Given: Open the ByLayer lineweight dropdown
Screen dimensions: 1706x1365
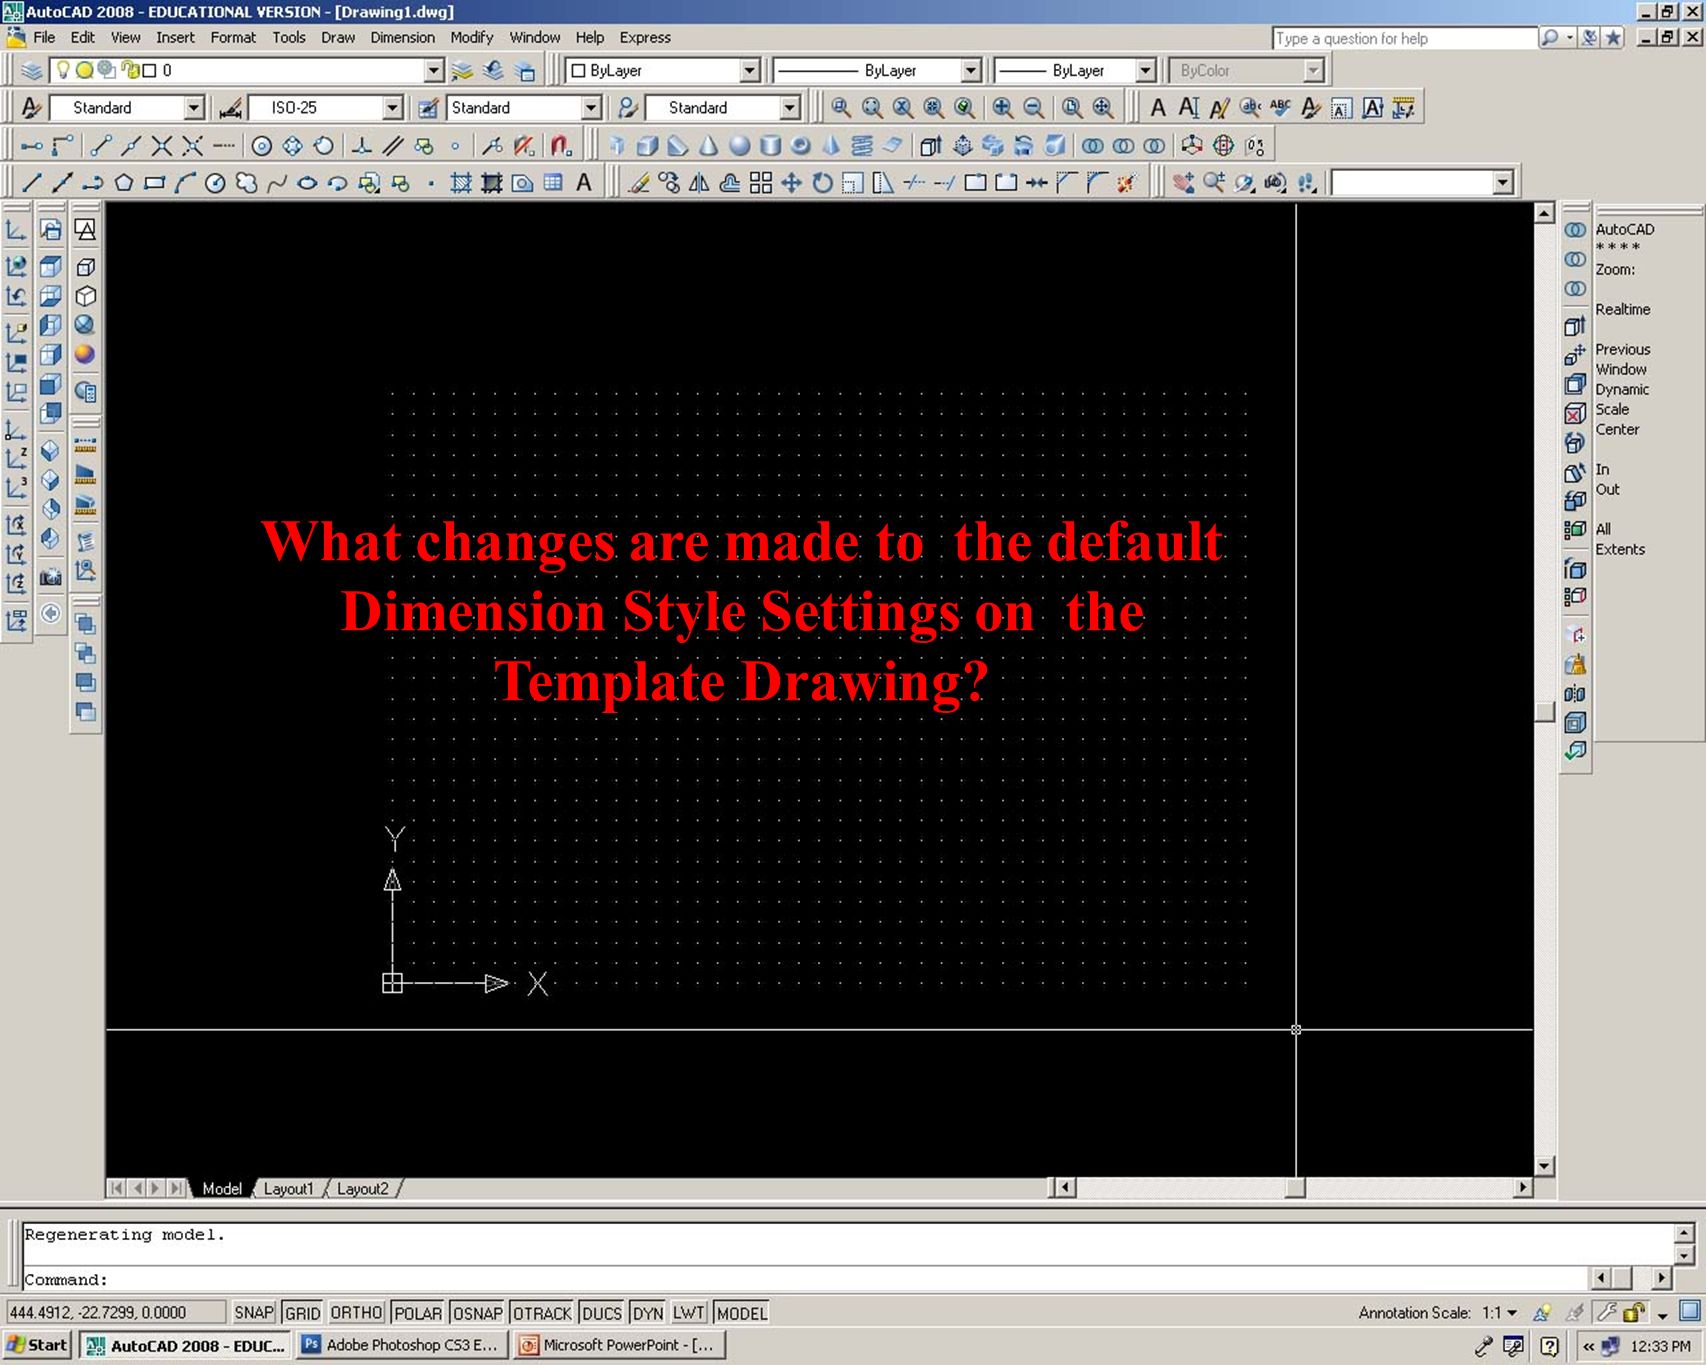Looking at the screenshot, I should click(x=1146, y=71).
